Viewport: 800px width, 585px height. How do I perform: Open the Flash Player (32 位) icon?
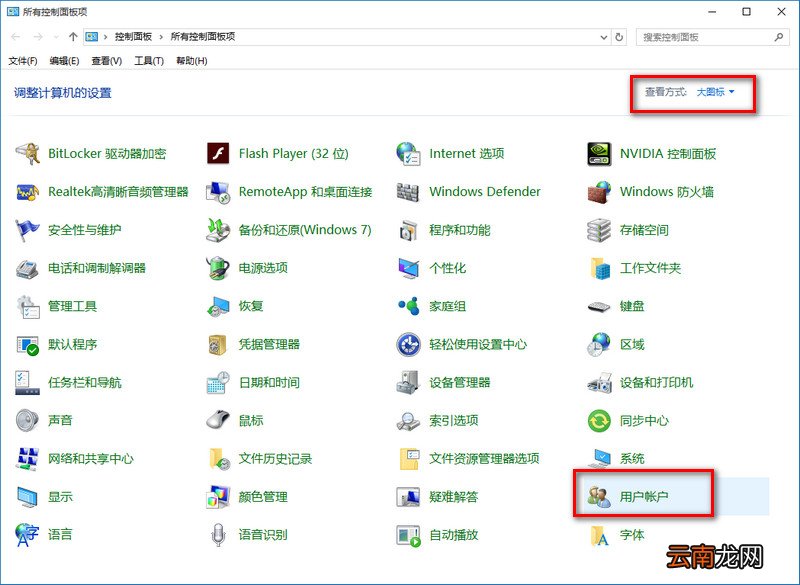click(x=218, y=154)
